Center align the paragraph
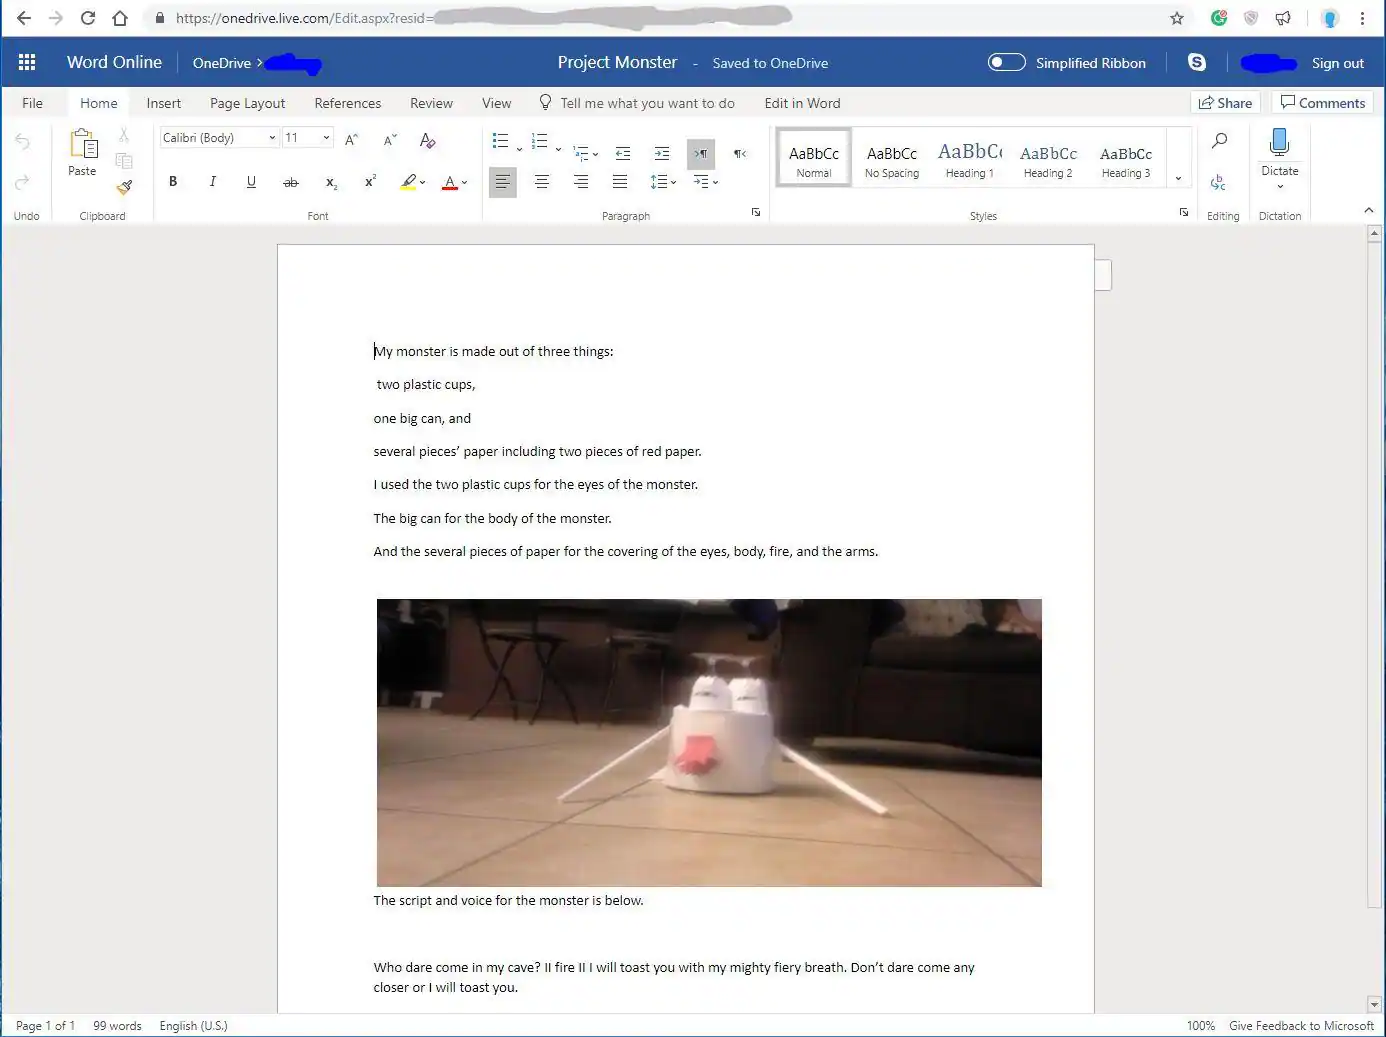 tap(541, 182)
